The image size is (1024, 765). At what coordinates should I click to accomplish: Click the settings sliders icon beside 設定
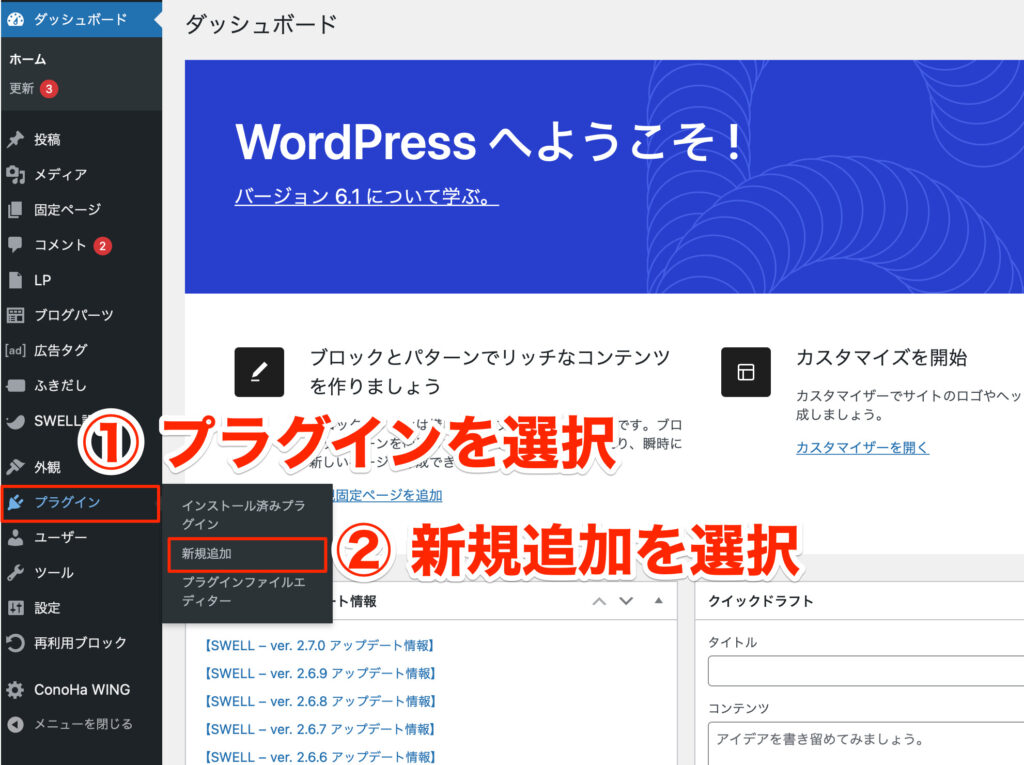pos(15,608)
